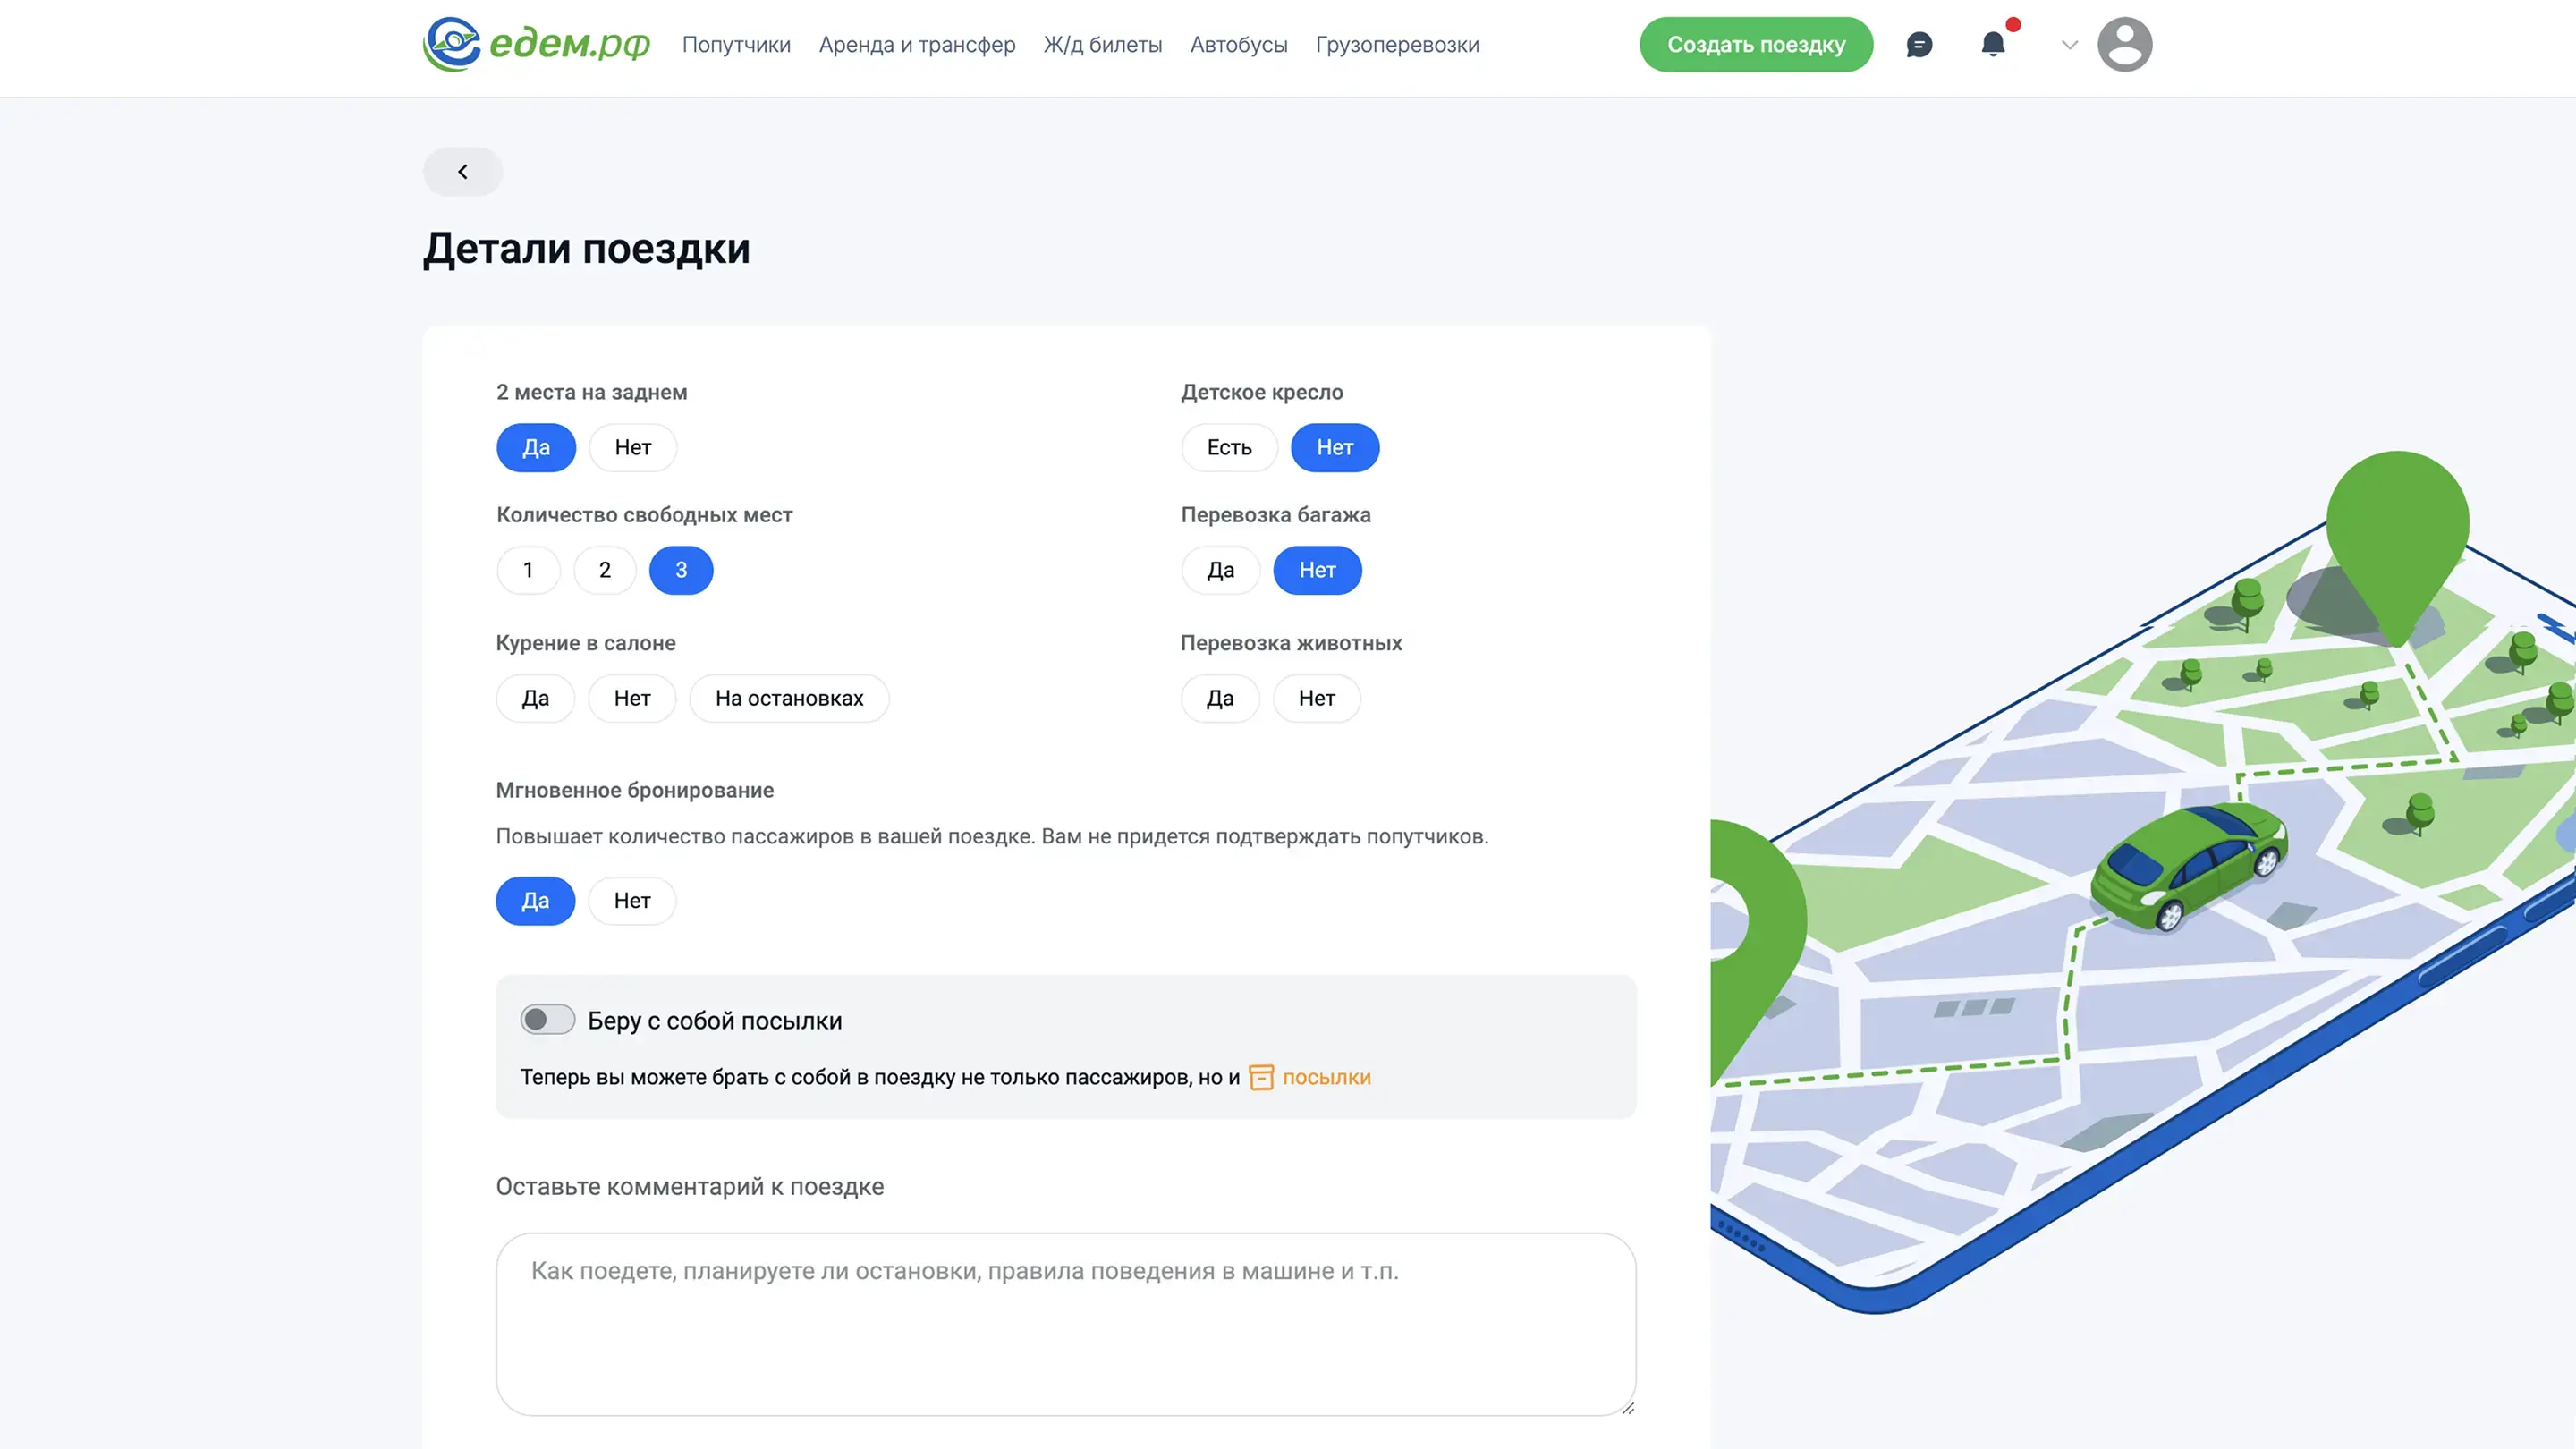
Task: Open the Ж/д билеты menu item
Action: coord(1102,45)
